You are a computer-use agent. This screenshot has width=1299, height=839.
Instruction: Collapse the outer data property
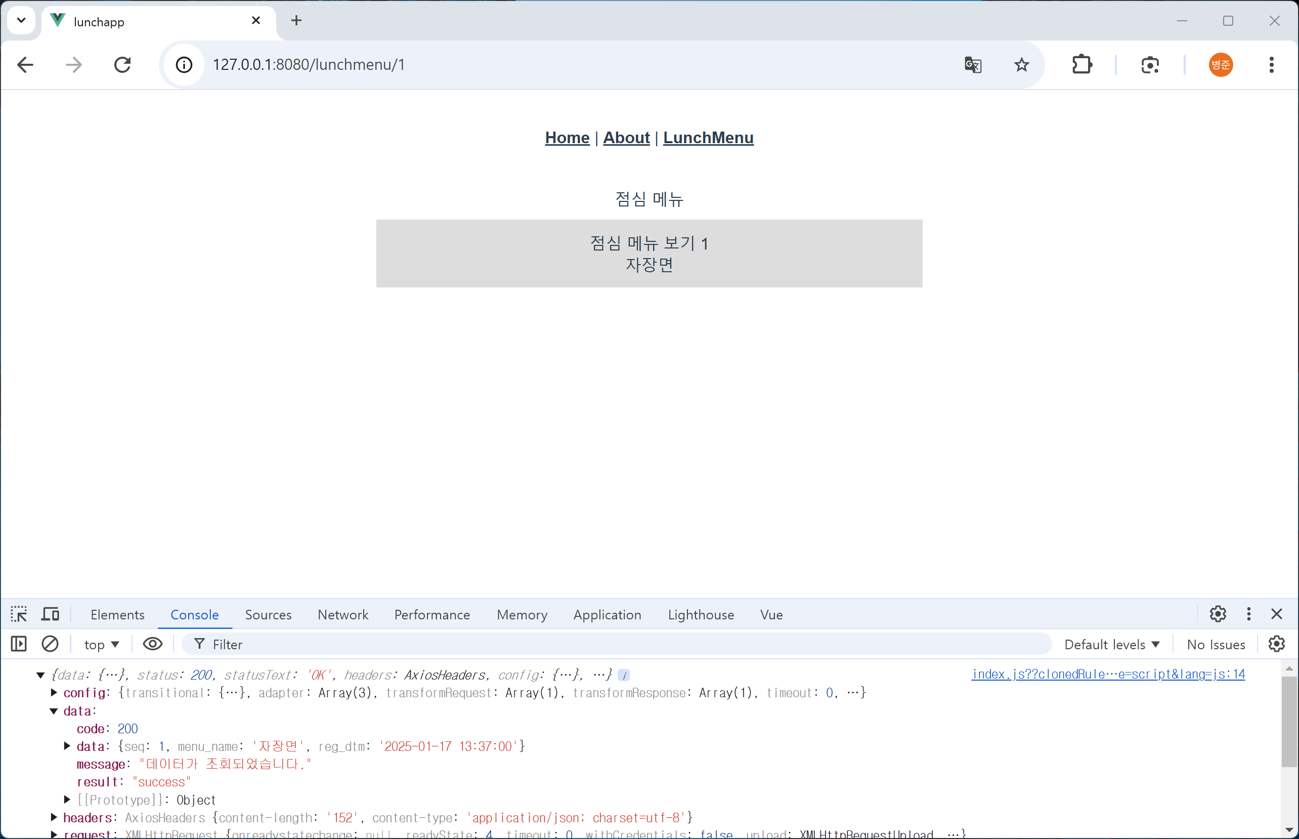[x=54, y=711]
